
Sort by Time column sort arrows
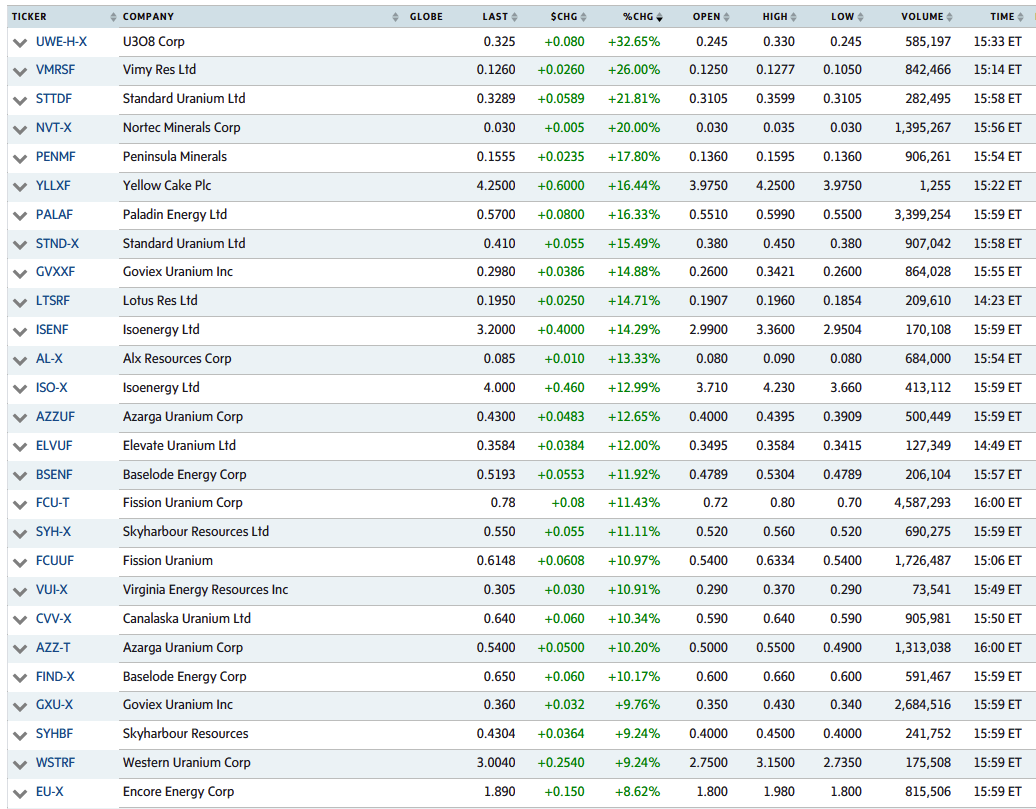tap(1020, 17)
